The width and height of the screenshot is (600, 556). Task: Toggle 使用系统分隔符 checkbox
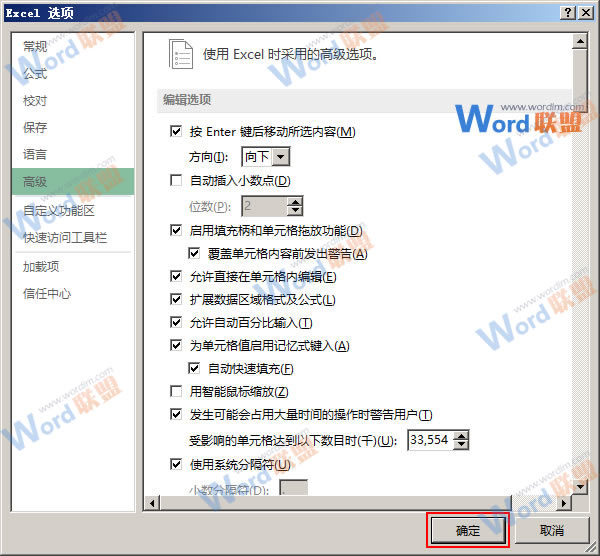click(x=176, y=464)
